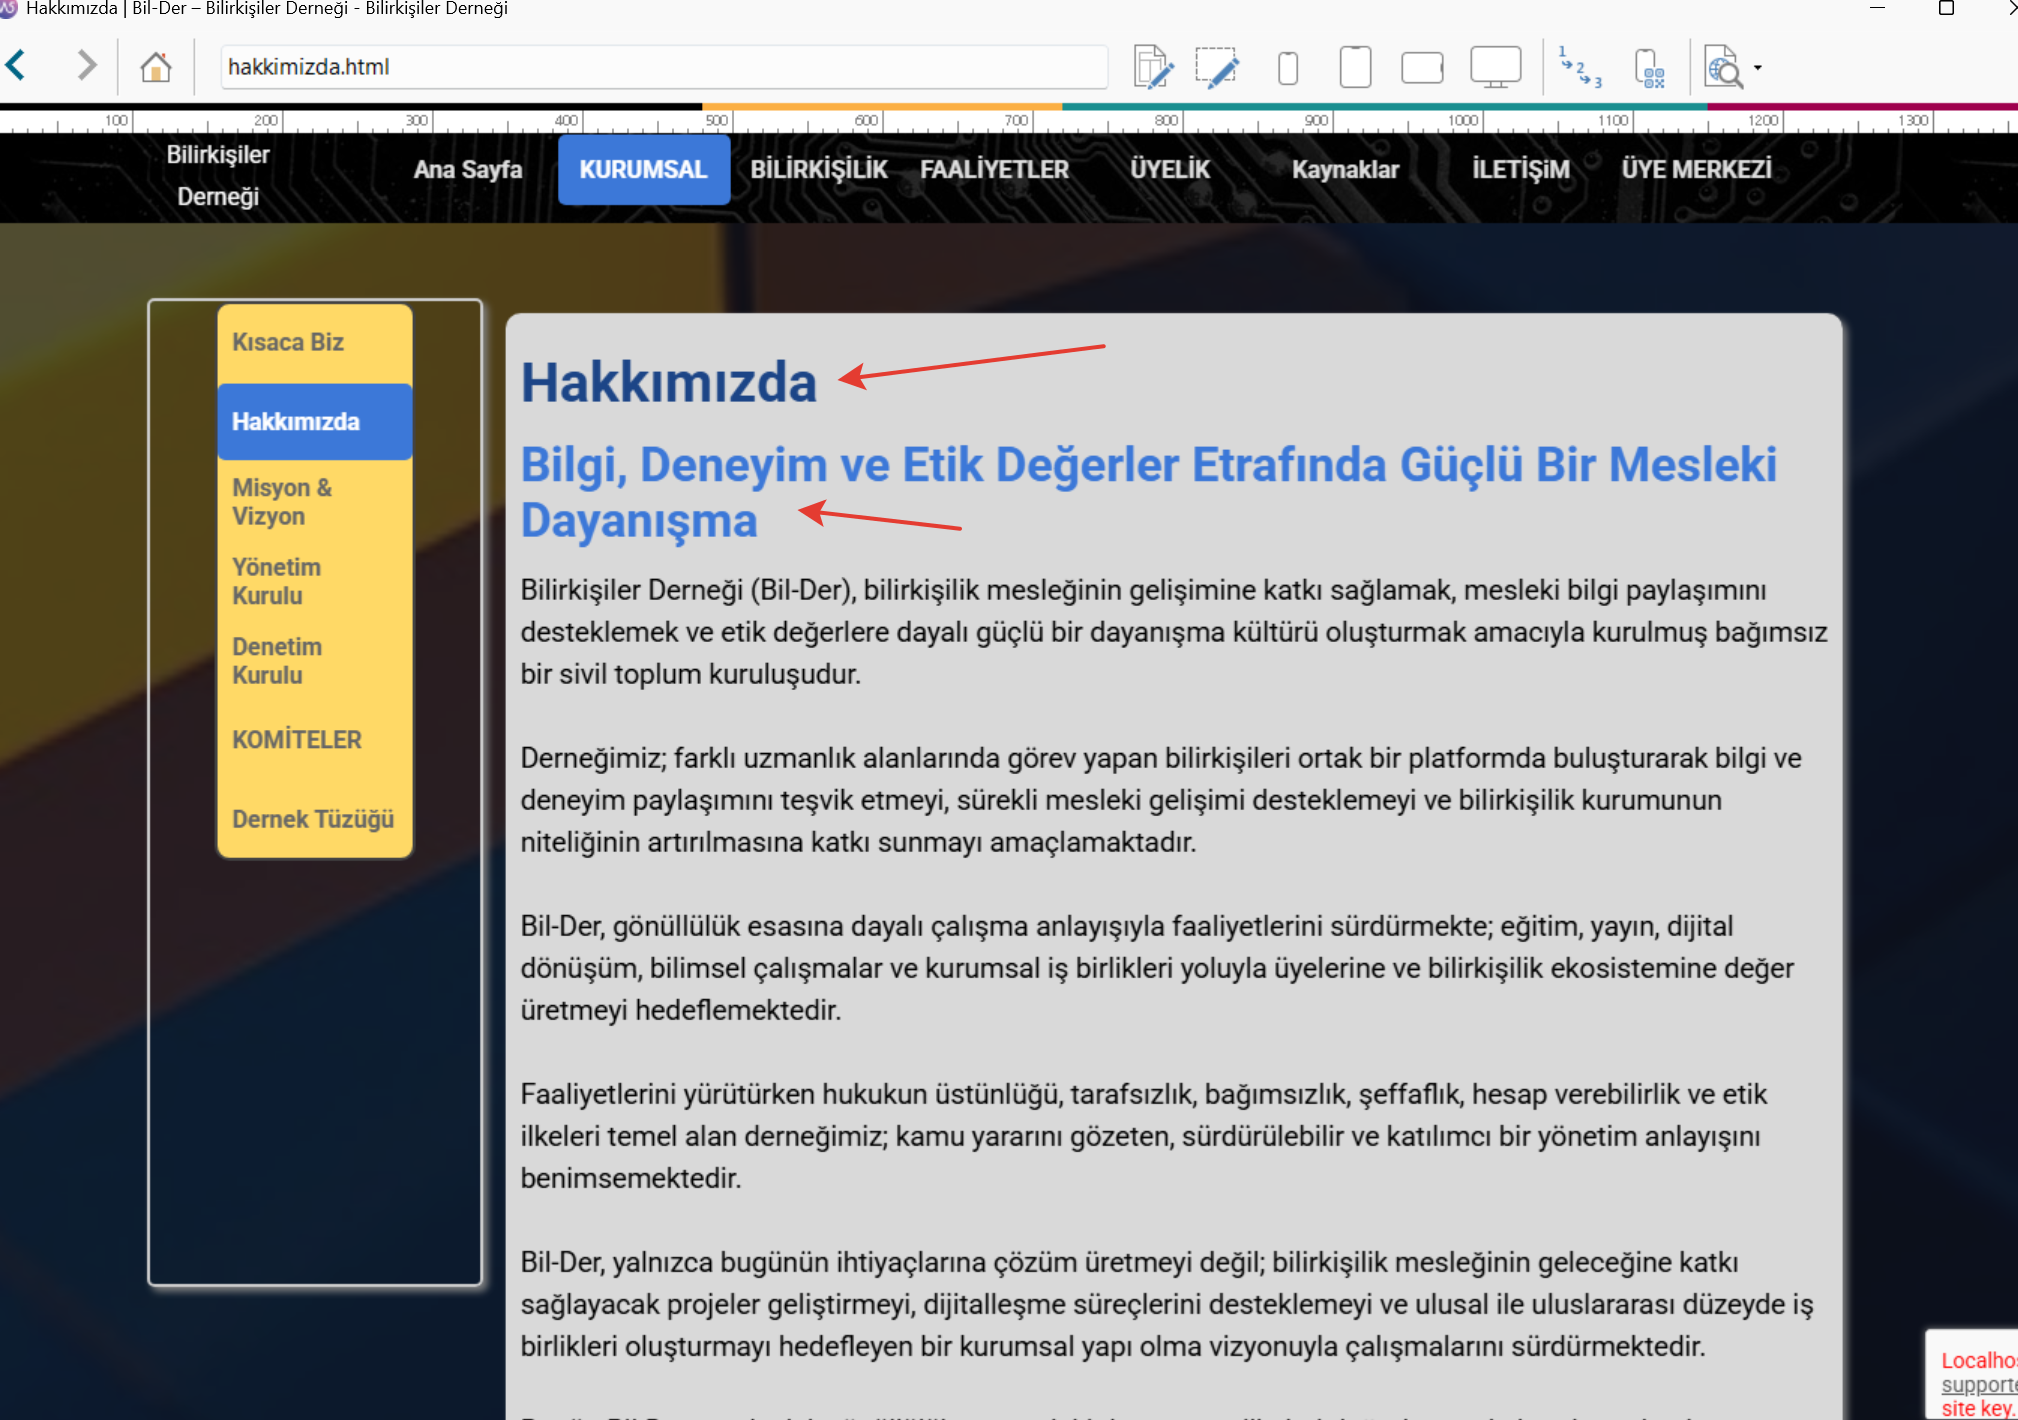Click the red Localhost site key notice
This screenshot has height=1420, width=2018.
pos(1978,1384)
